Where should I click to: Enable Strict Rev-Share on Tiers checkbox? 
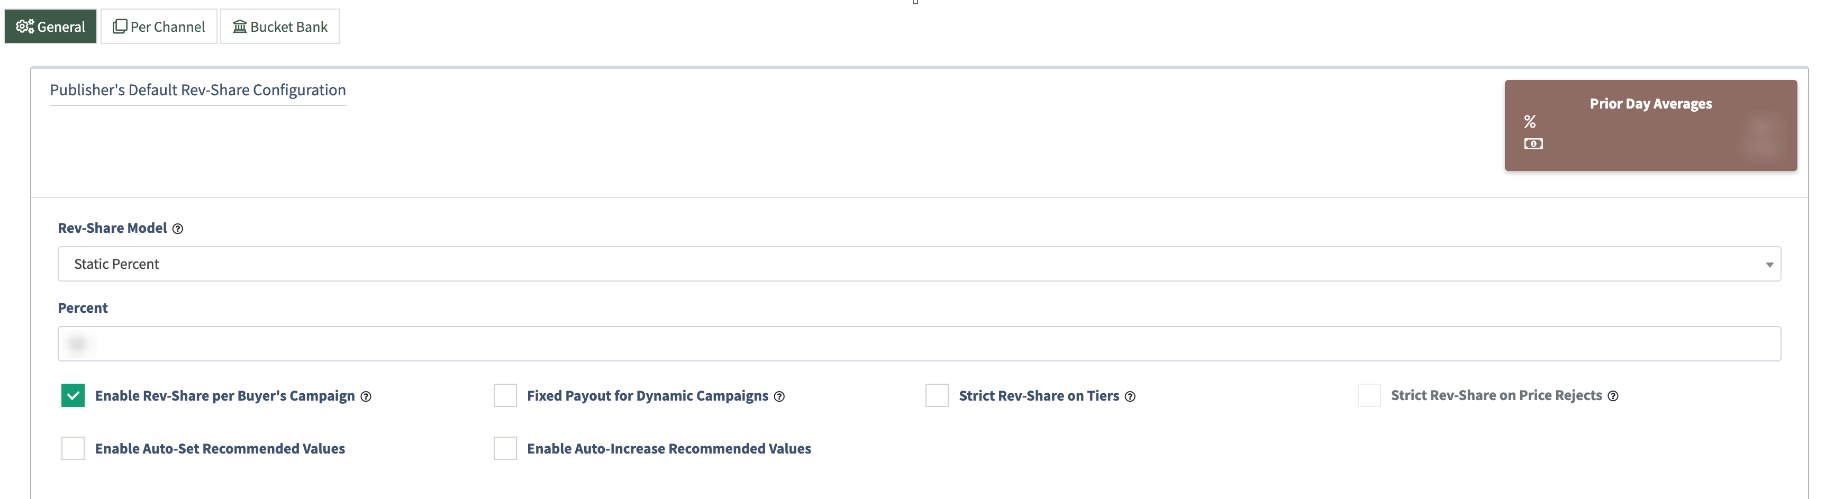(x=937, y=396)
